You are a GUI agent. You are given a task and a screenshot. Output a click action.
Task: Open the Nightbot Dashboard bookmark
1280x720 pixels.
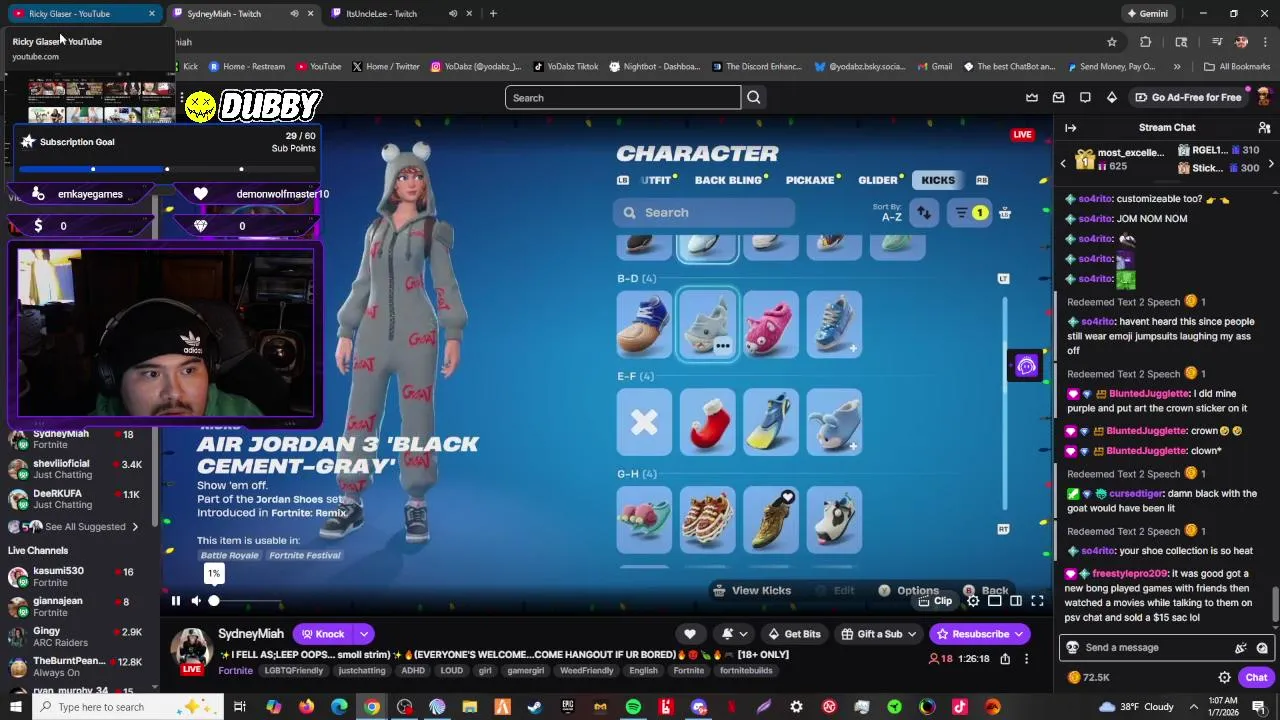tap(654, 67)
